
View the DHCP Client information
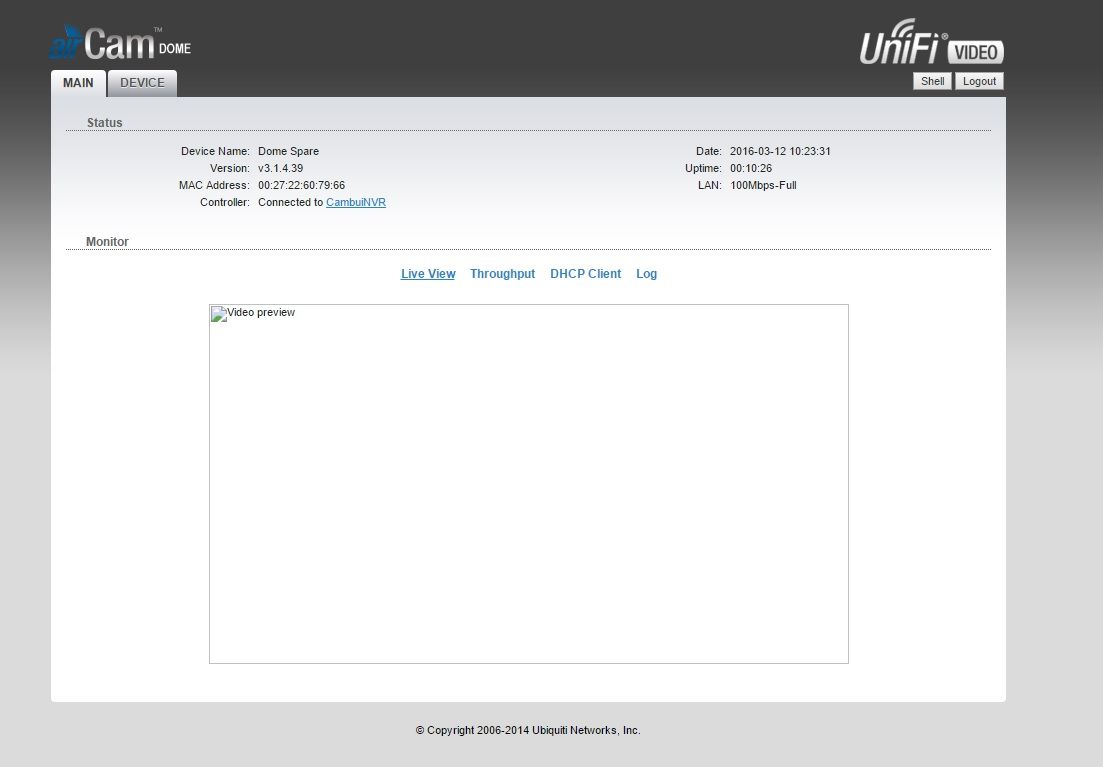pyautogui.click(x=585, y=274)
